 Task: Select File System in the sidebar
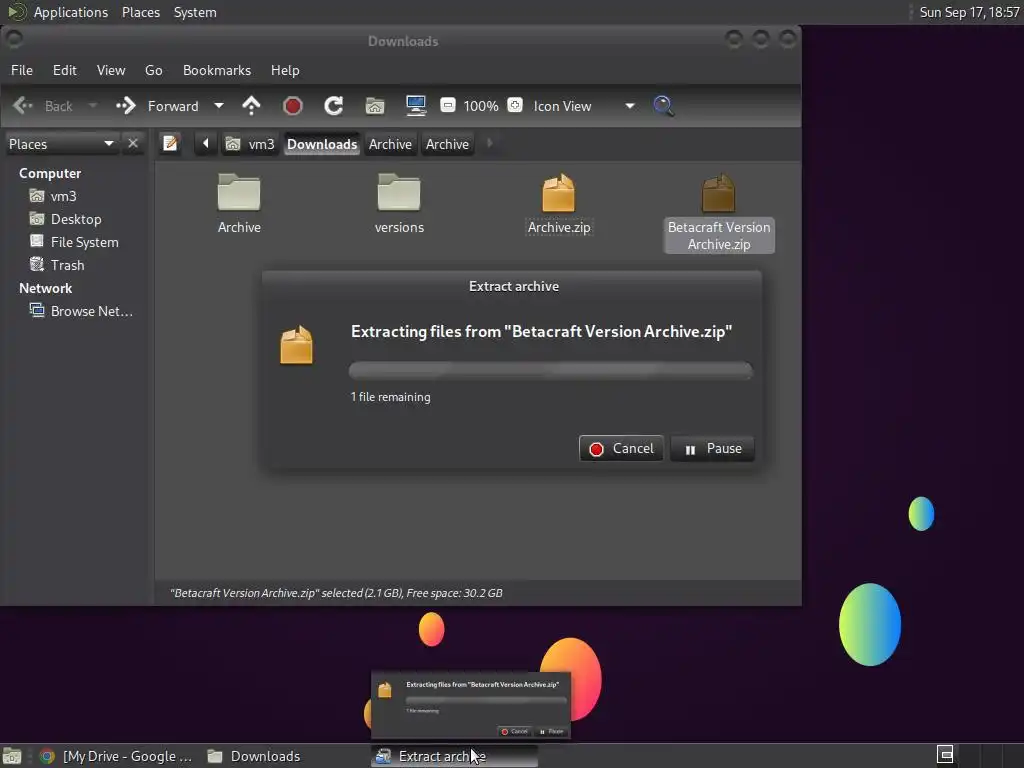(75, 242)
